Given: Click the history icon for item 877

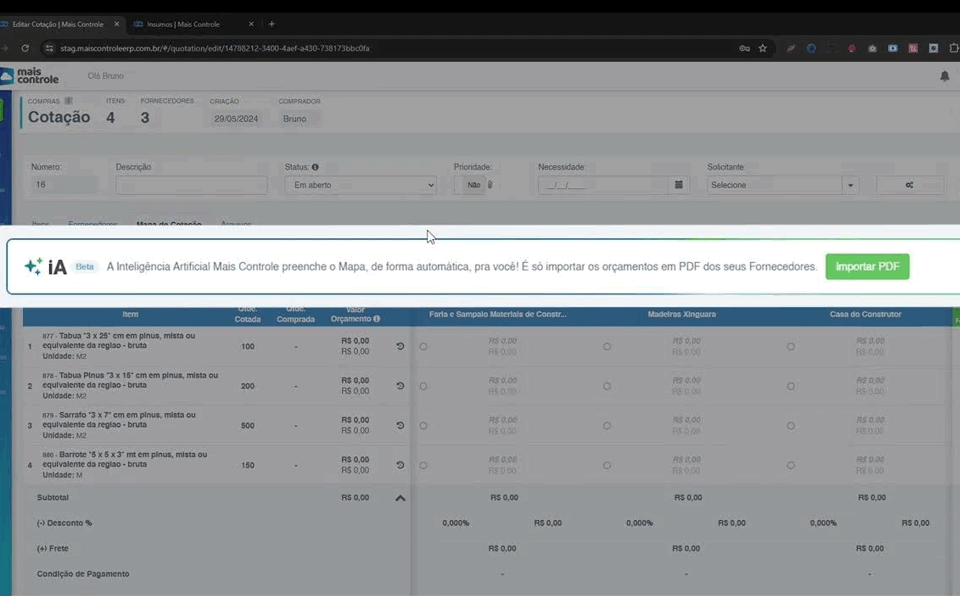Looking at the screenshot, I should [400, 346].
